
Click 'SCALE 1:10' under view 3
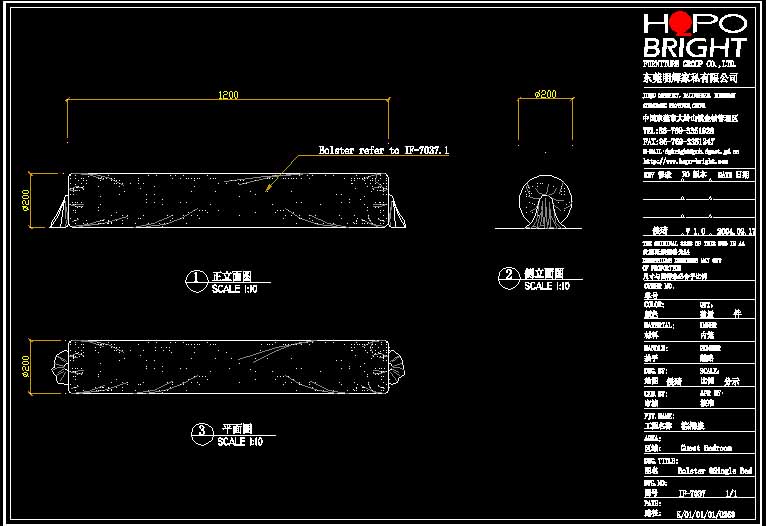coord(240,442)
